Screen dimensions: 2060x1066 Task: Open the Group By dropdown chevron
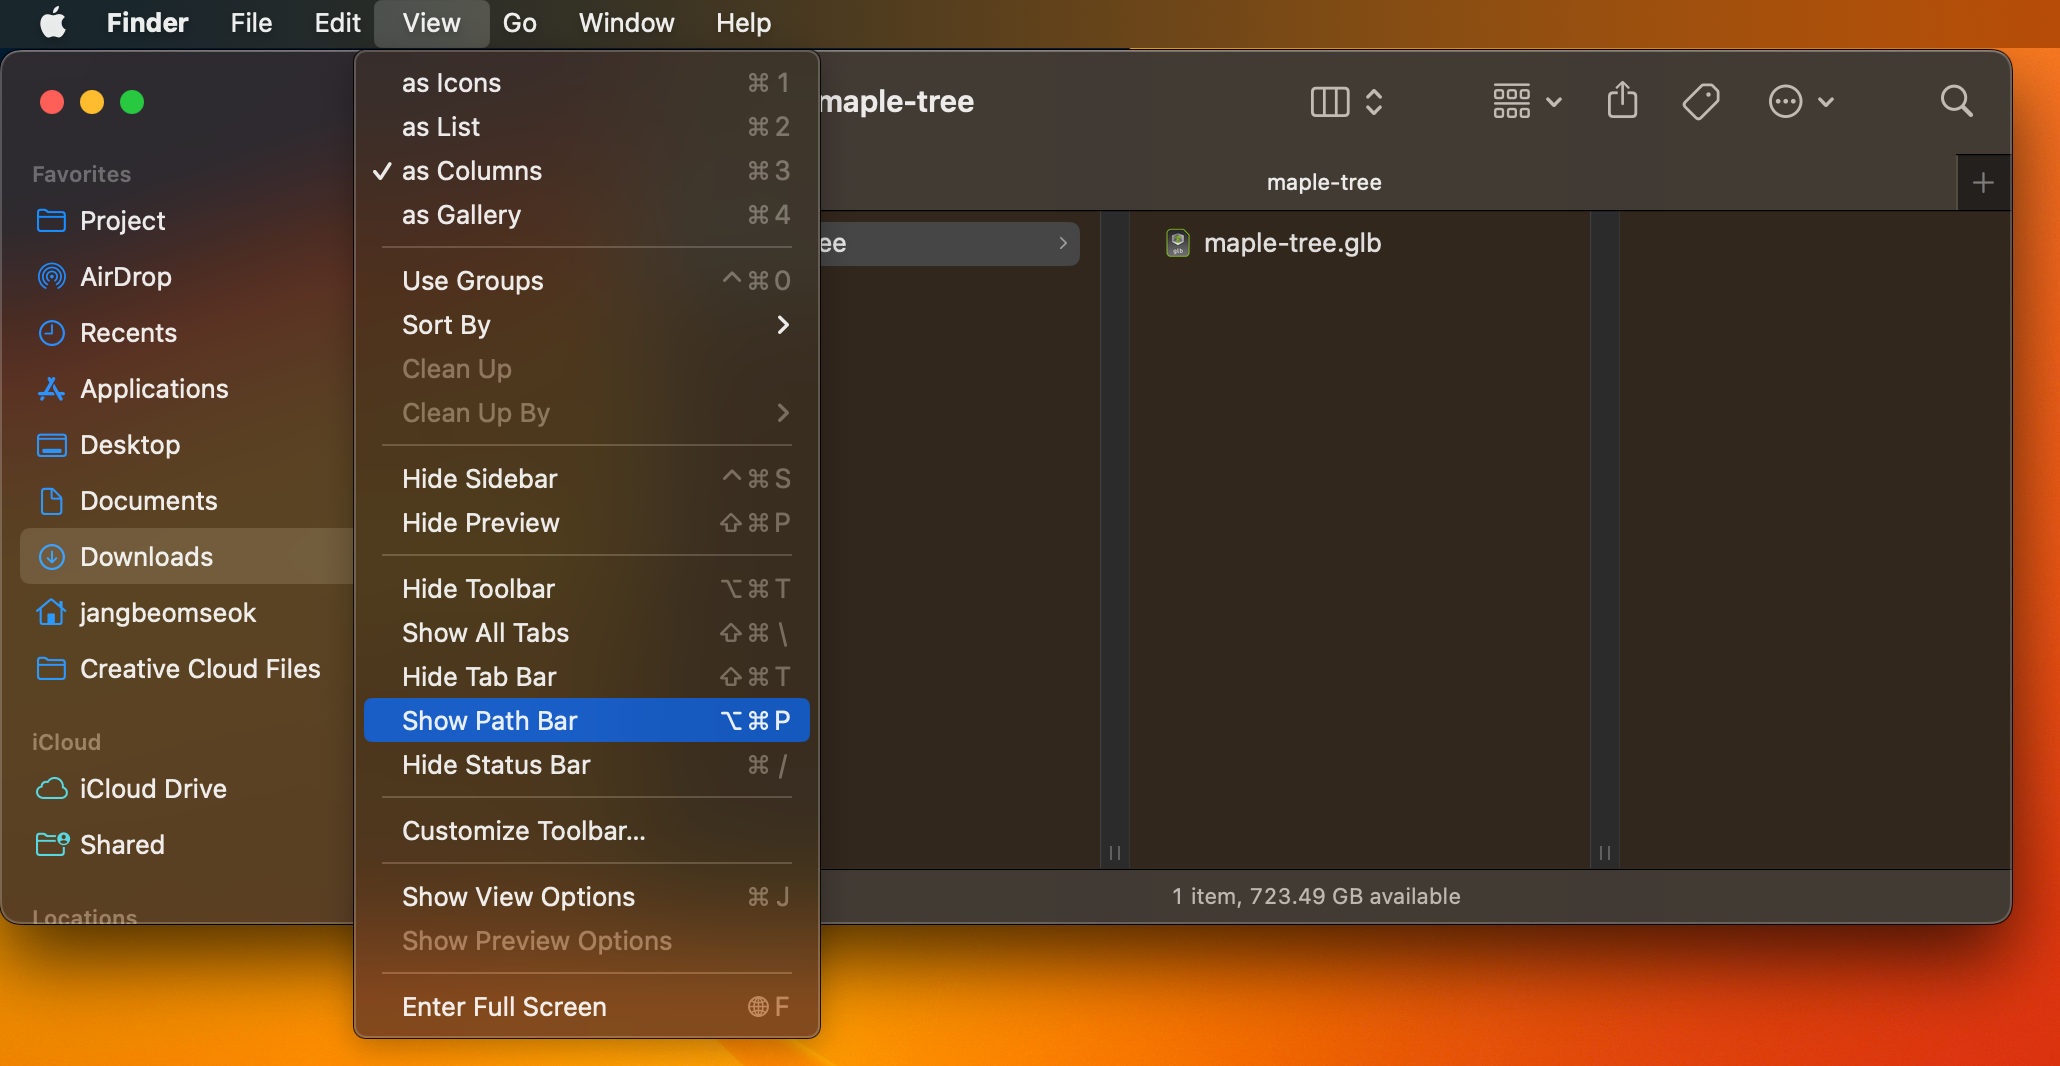(1554, 101)
